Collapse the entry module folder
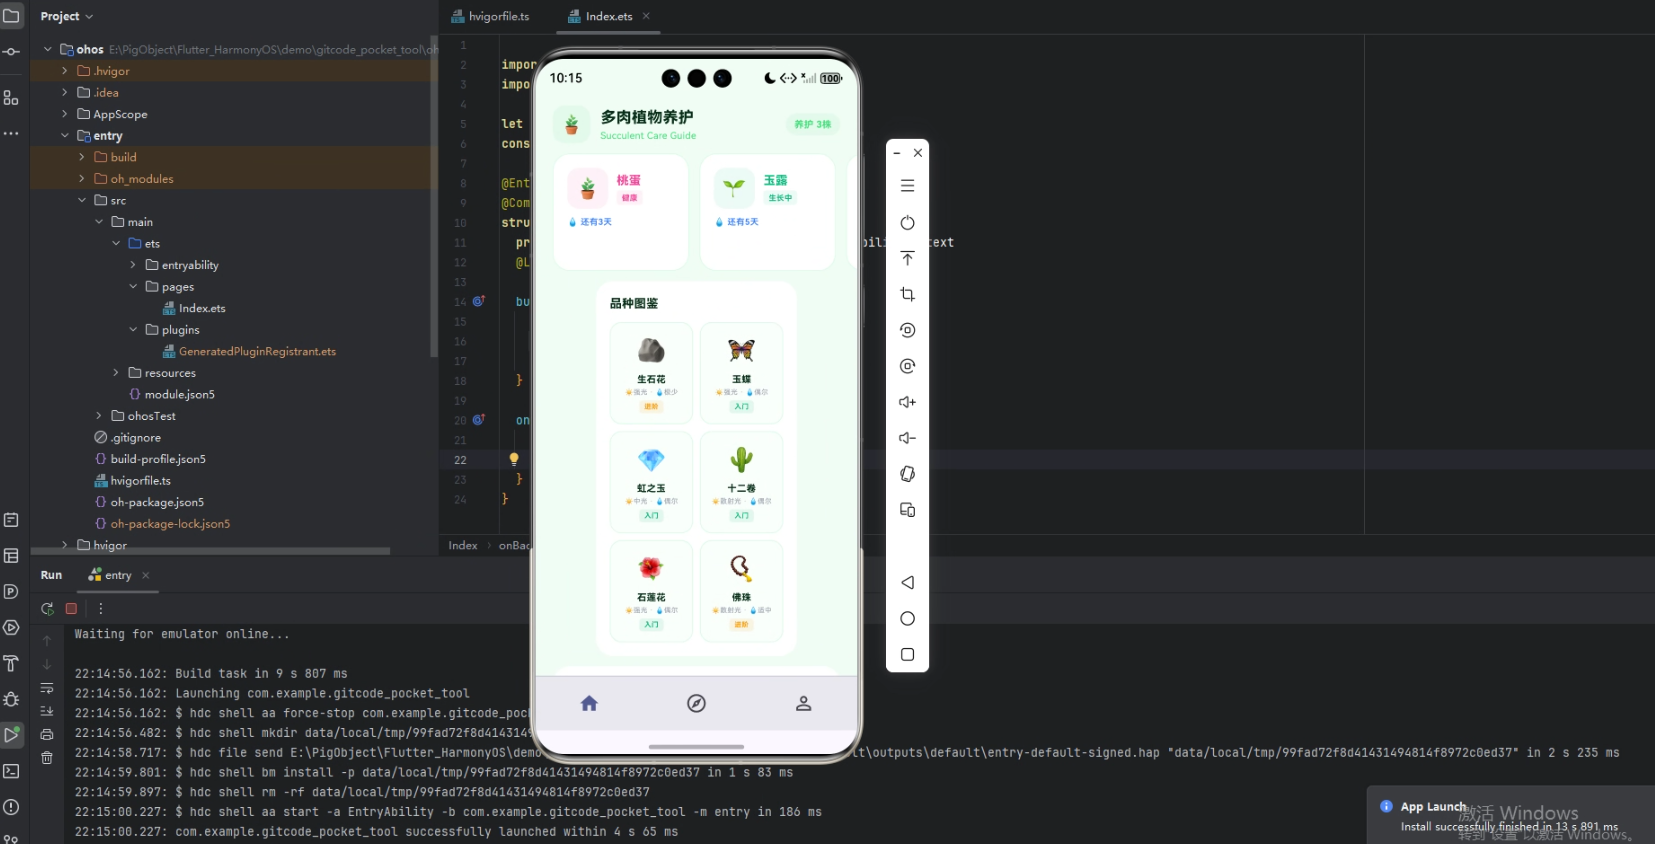 click(65, 136)
